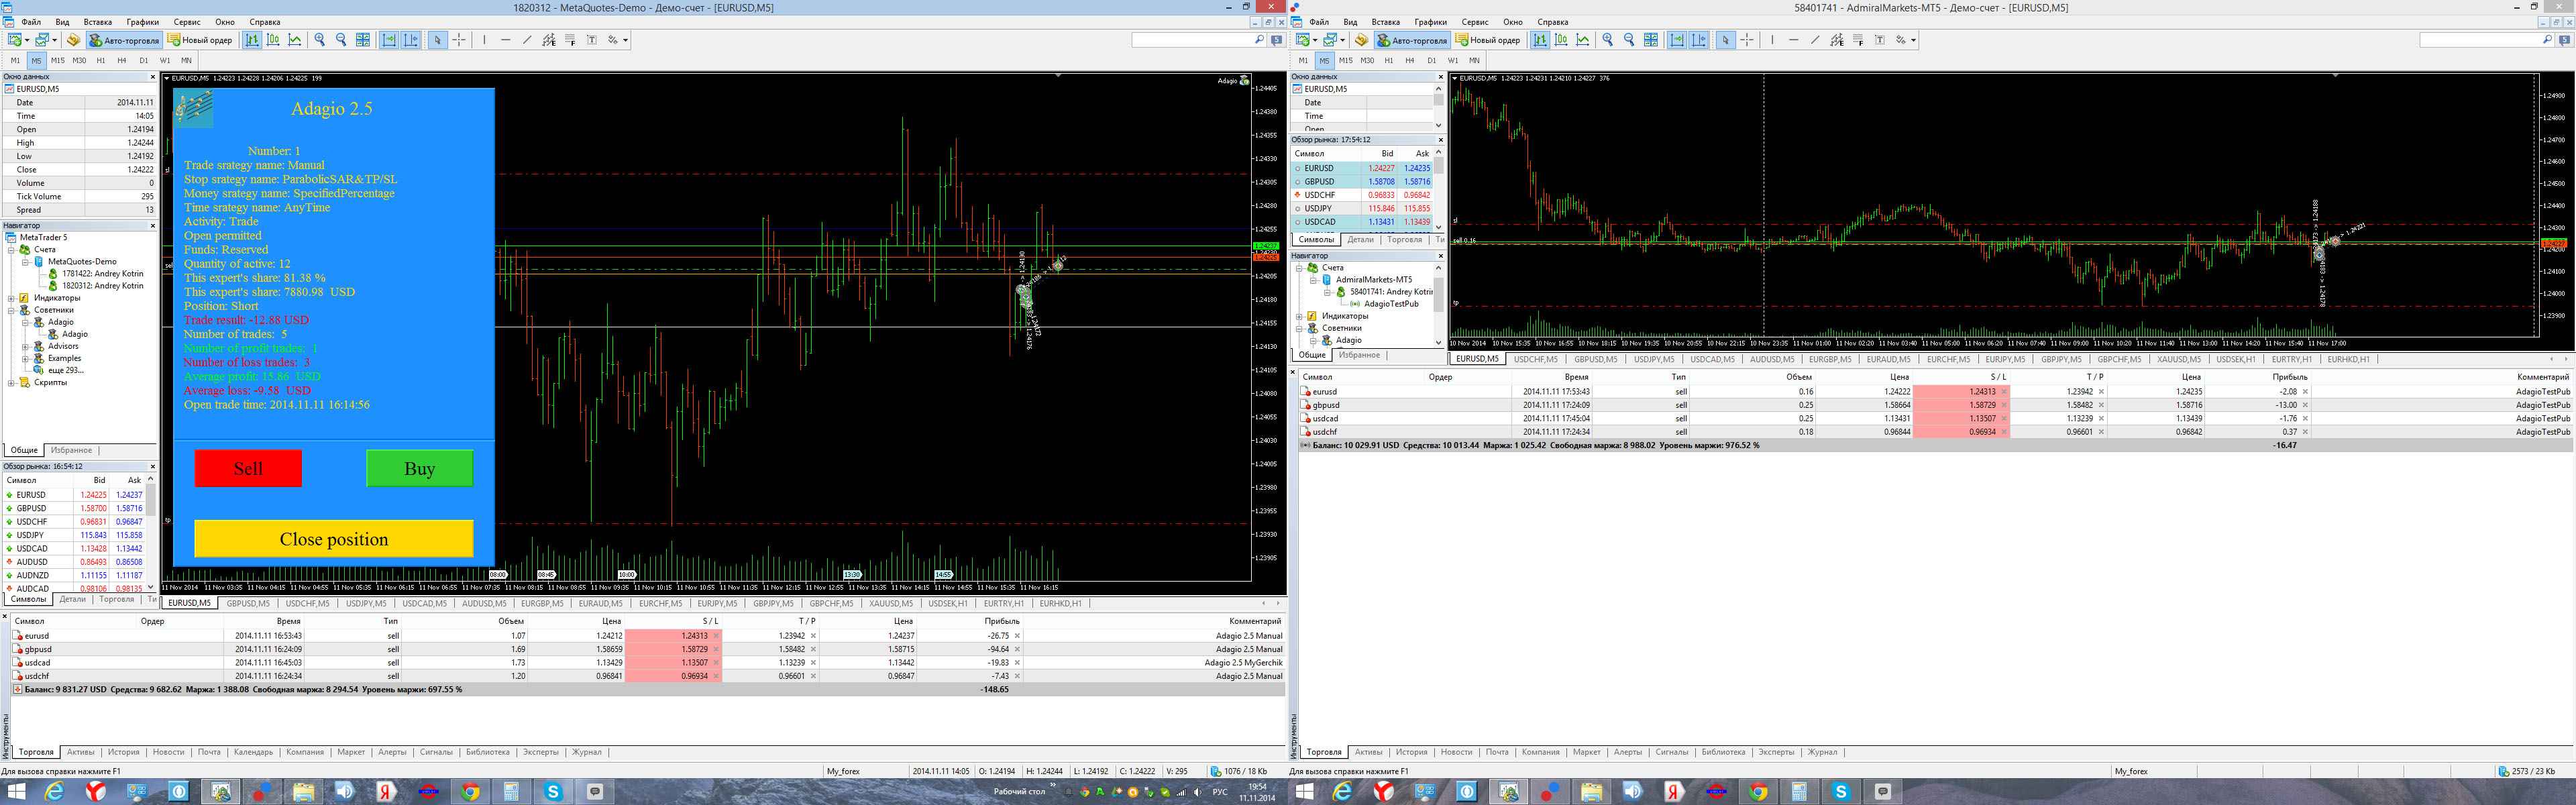Image resolution: width=2576 pixels, height=805 pixels.
Task: Open Chrome icon on left taskbar
Action: coord(470,792)
